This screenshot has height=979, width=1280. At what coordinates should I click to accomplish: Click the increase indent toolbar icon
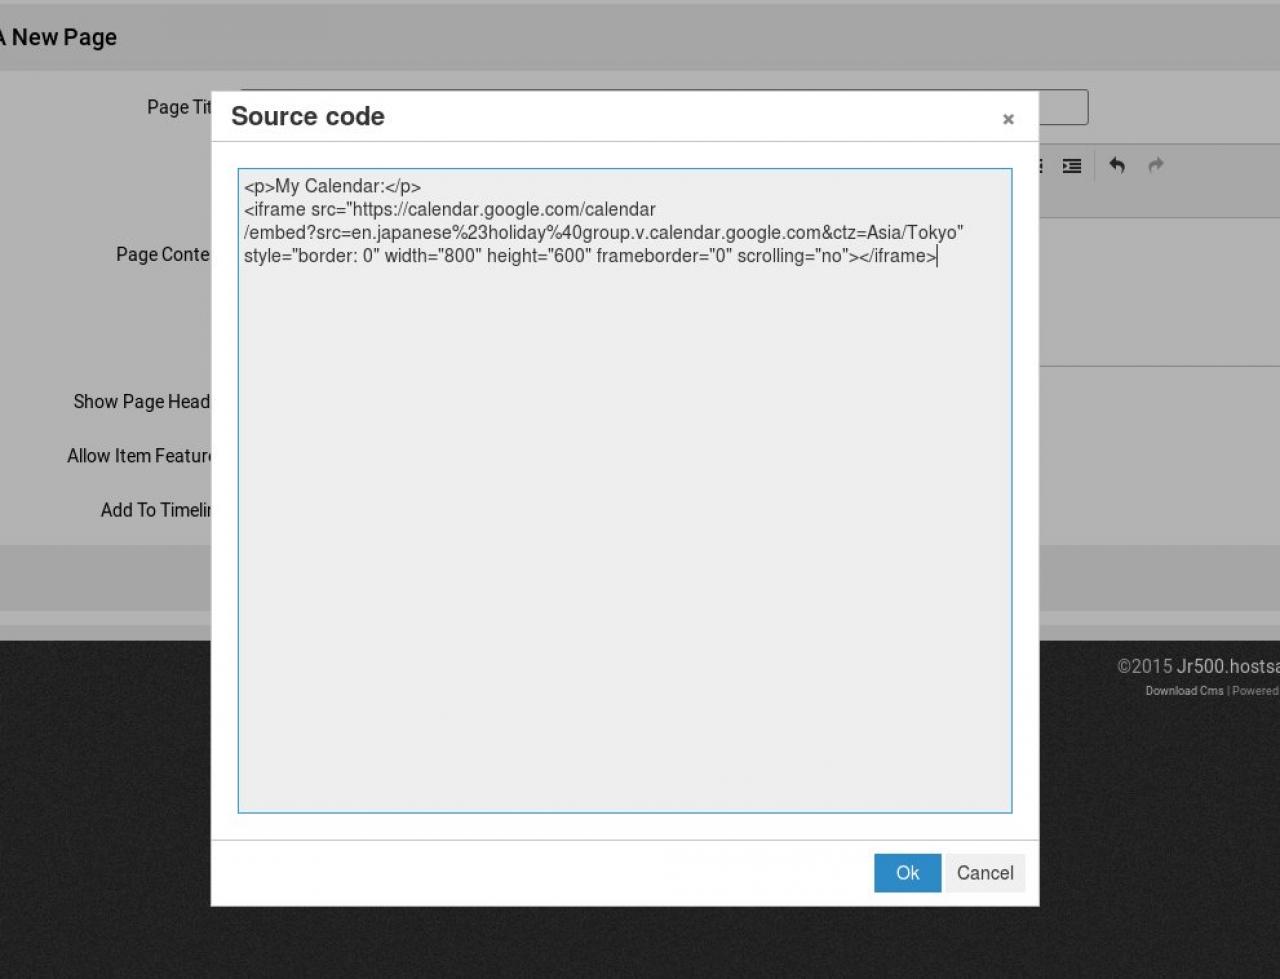[x=1072, y=166]
